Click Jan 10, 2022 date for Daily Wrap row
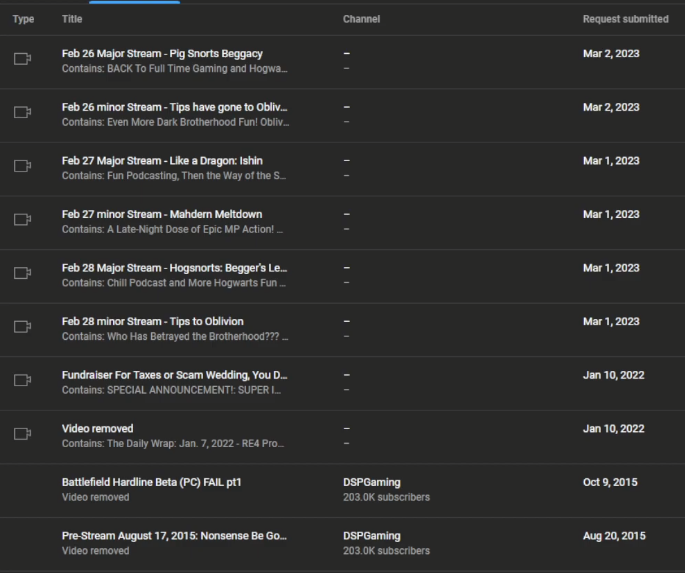685x573 pixels. 613,428
